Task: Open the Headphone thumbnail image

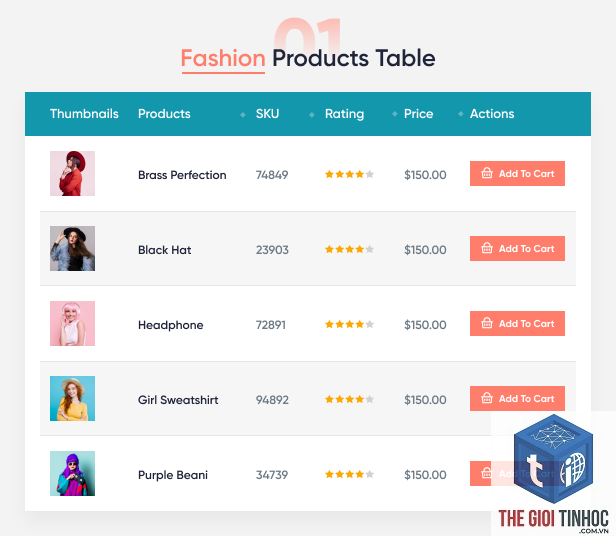Action: tap(72, 323)
